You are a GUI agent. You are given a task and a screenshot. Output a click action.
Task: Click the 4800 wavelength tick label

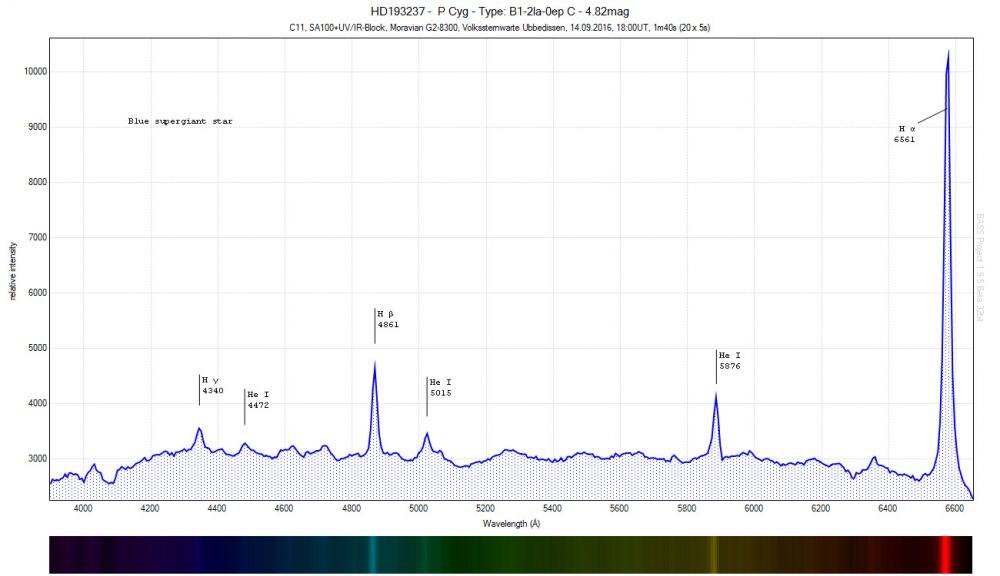351,508
